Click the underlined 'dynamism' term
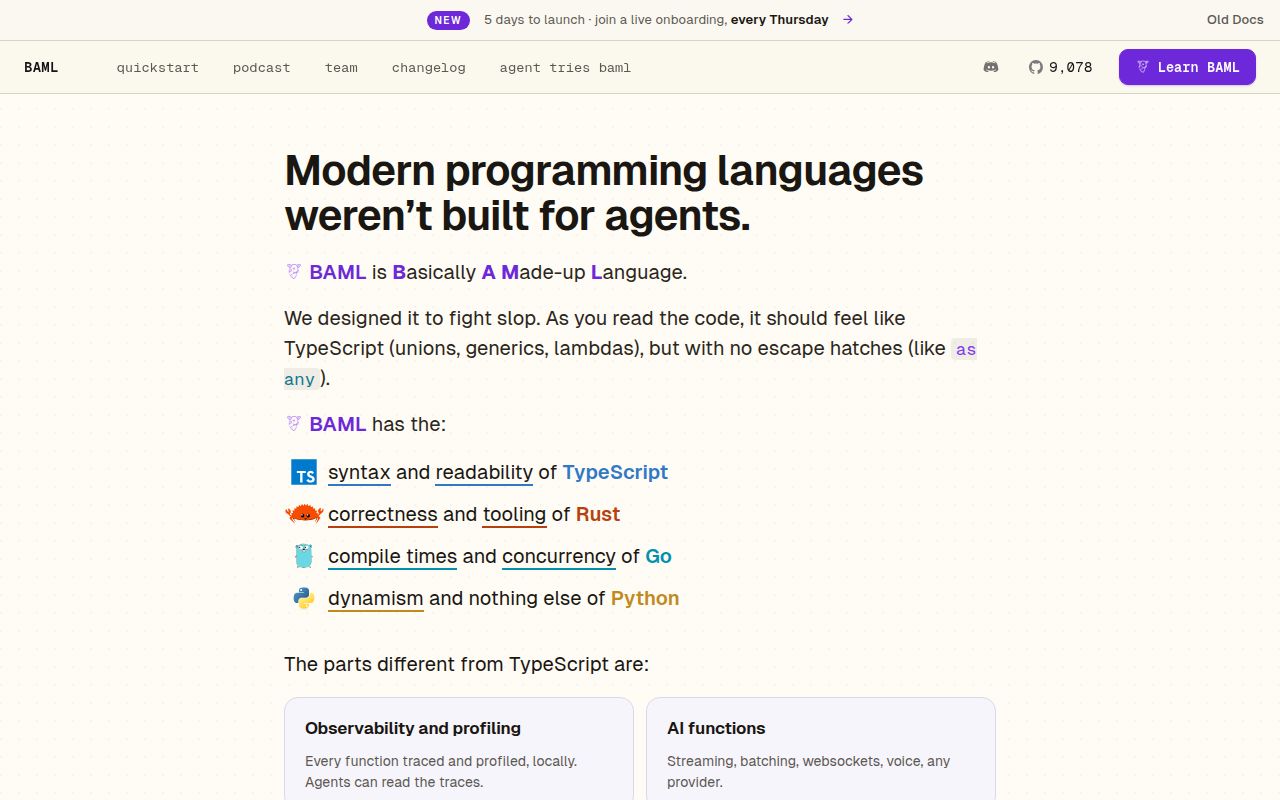Image resolution: width=1280 pixels, height=800 pixels. (x=376, y=598)
